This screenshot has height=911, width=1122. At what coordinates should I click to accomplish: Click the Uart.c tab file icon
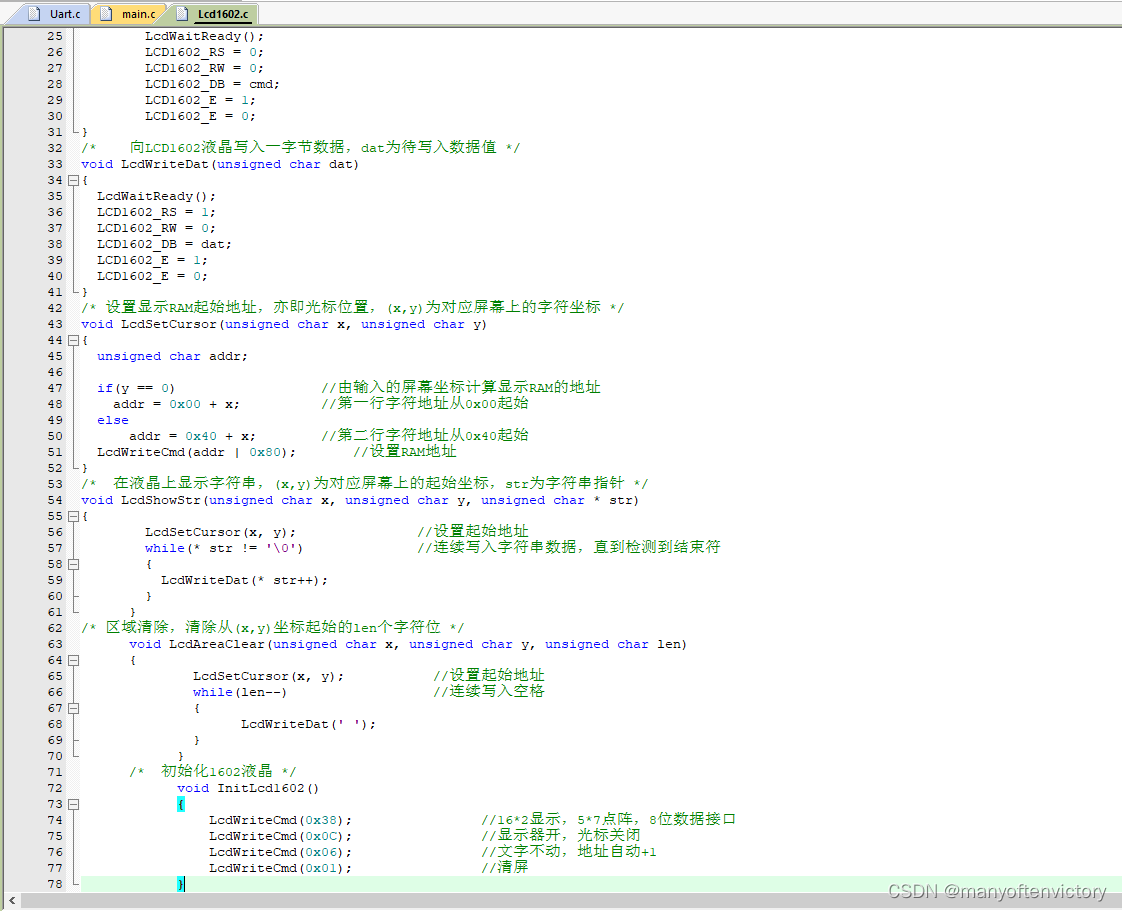[x=34, y=14]
